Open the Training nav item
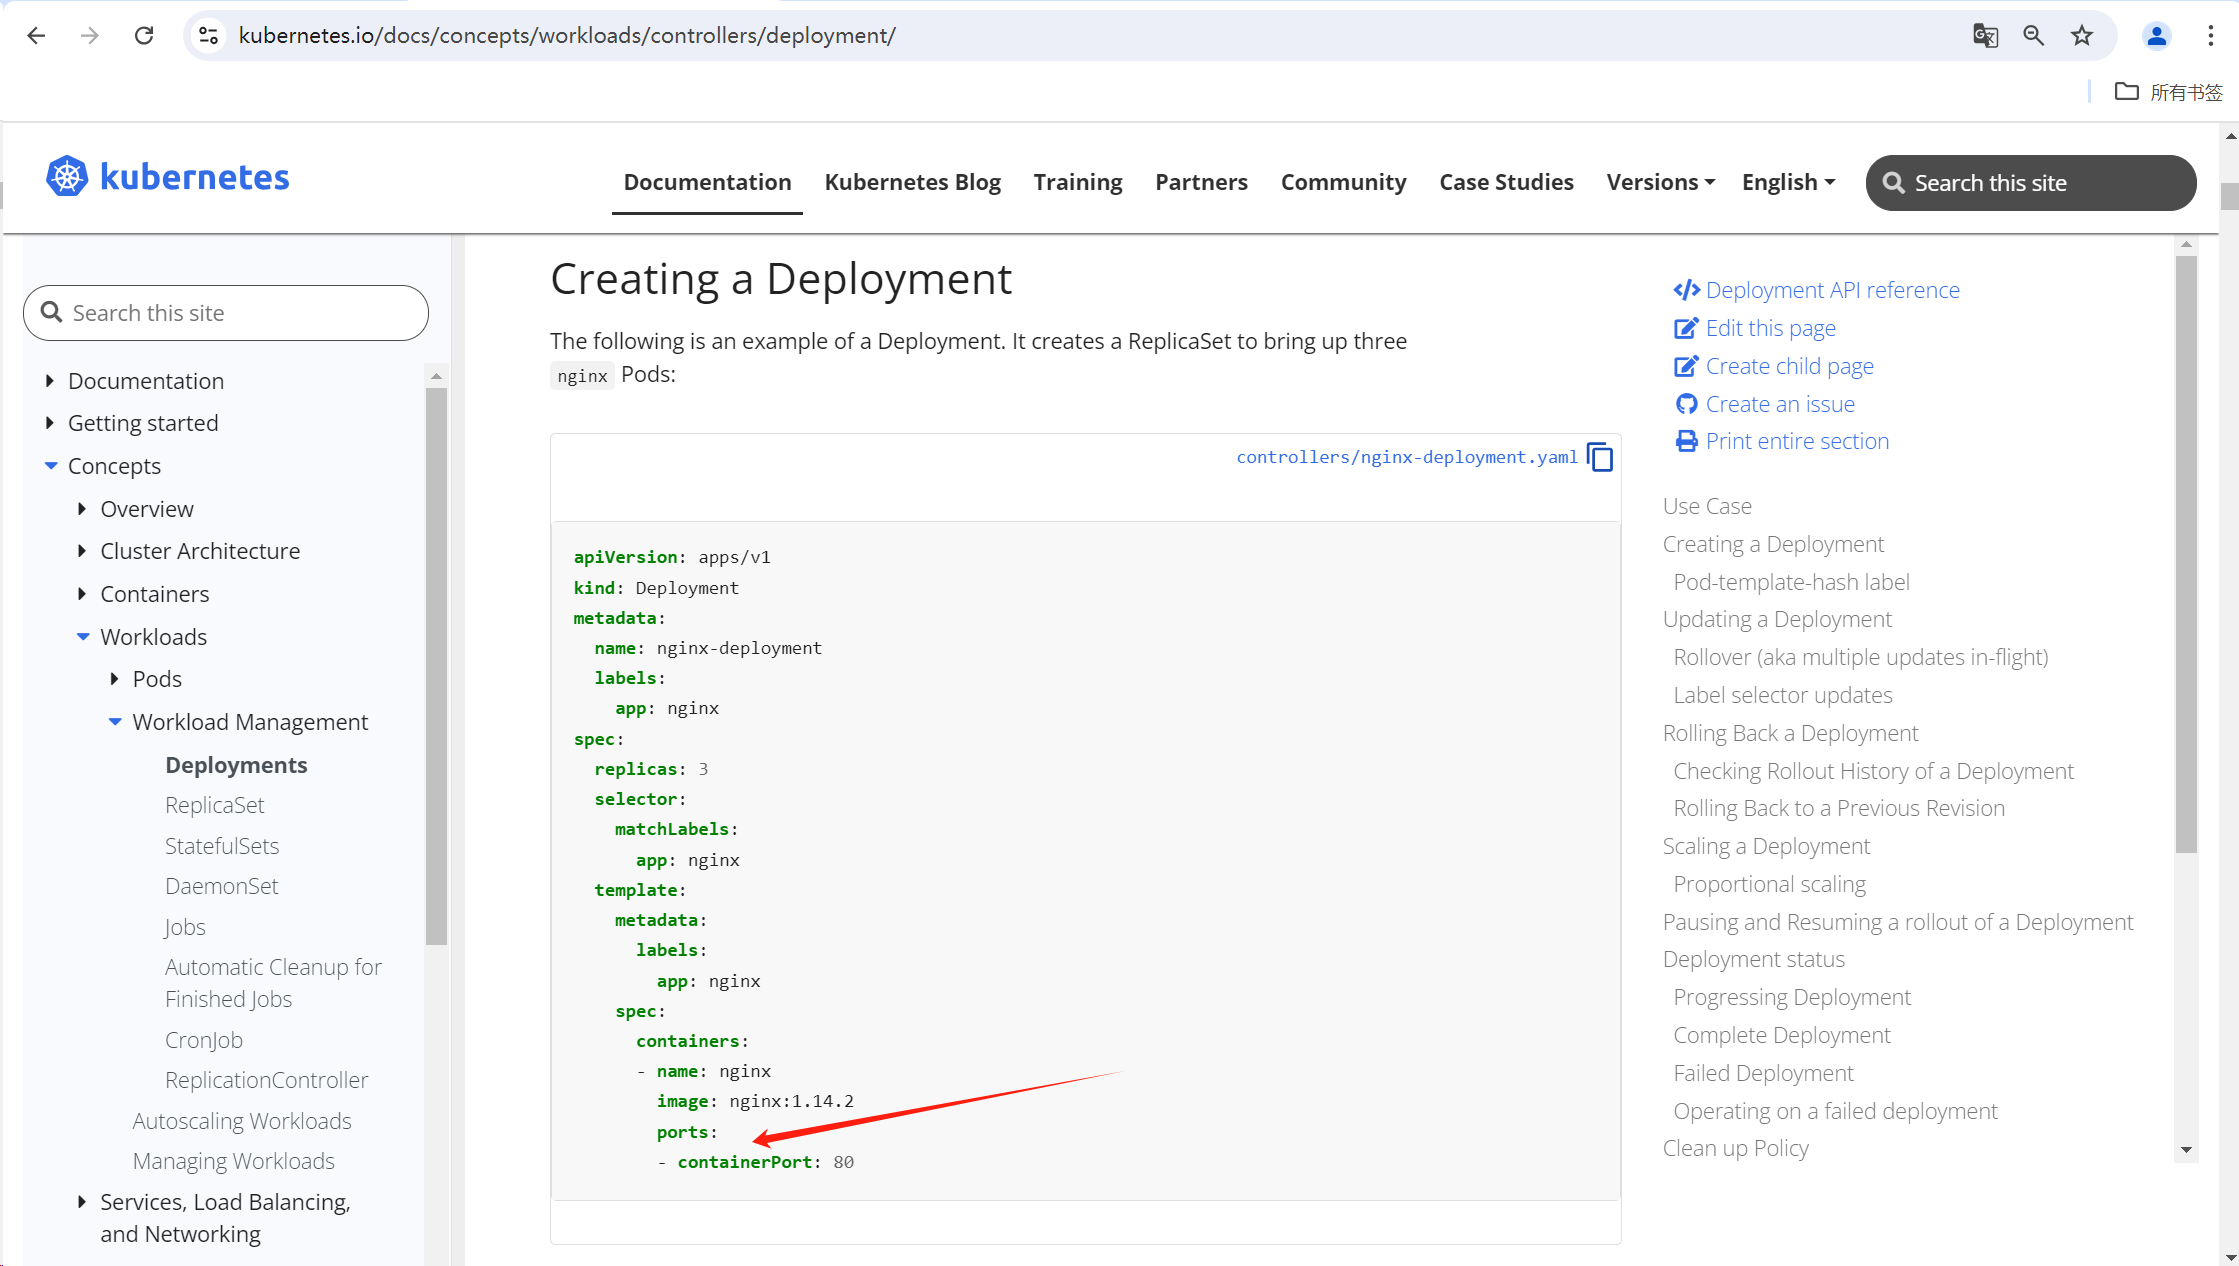 click(x=1078, y=182)
